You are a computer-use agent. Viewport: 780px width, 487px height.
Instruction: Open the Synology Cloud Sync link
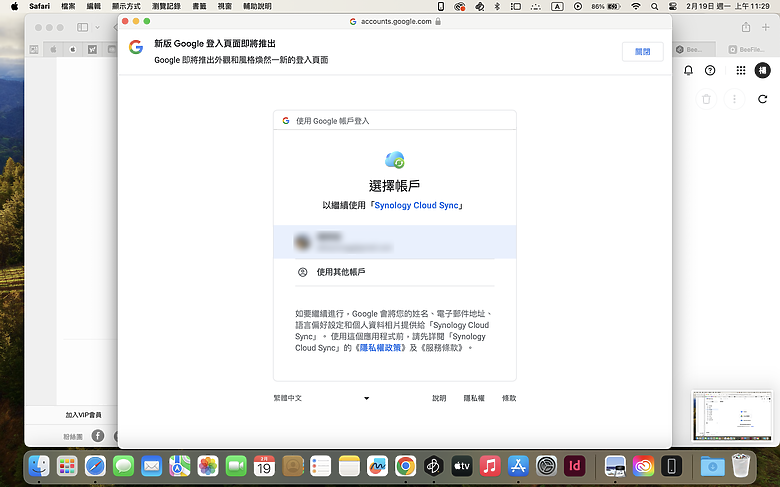416,205
